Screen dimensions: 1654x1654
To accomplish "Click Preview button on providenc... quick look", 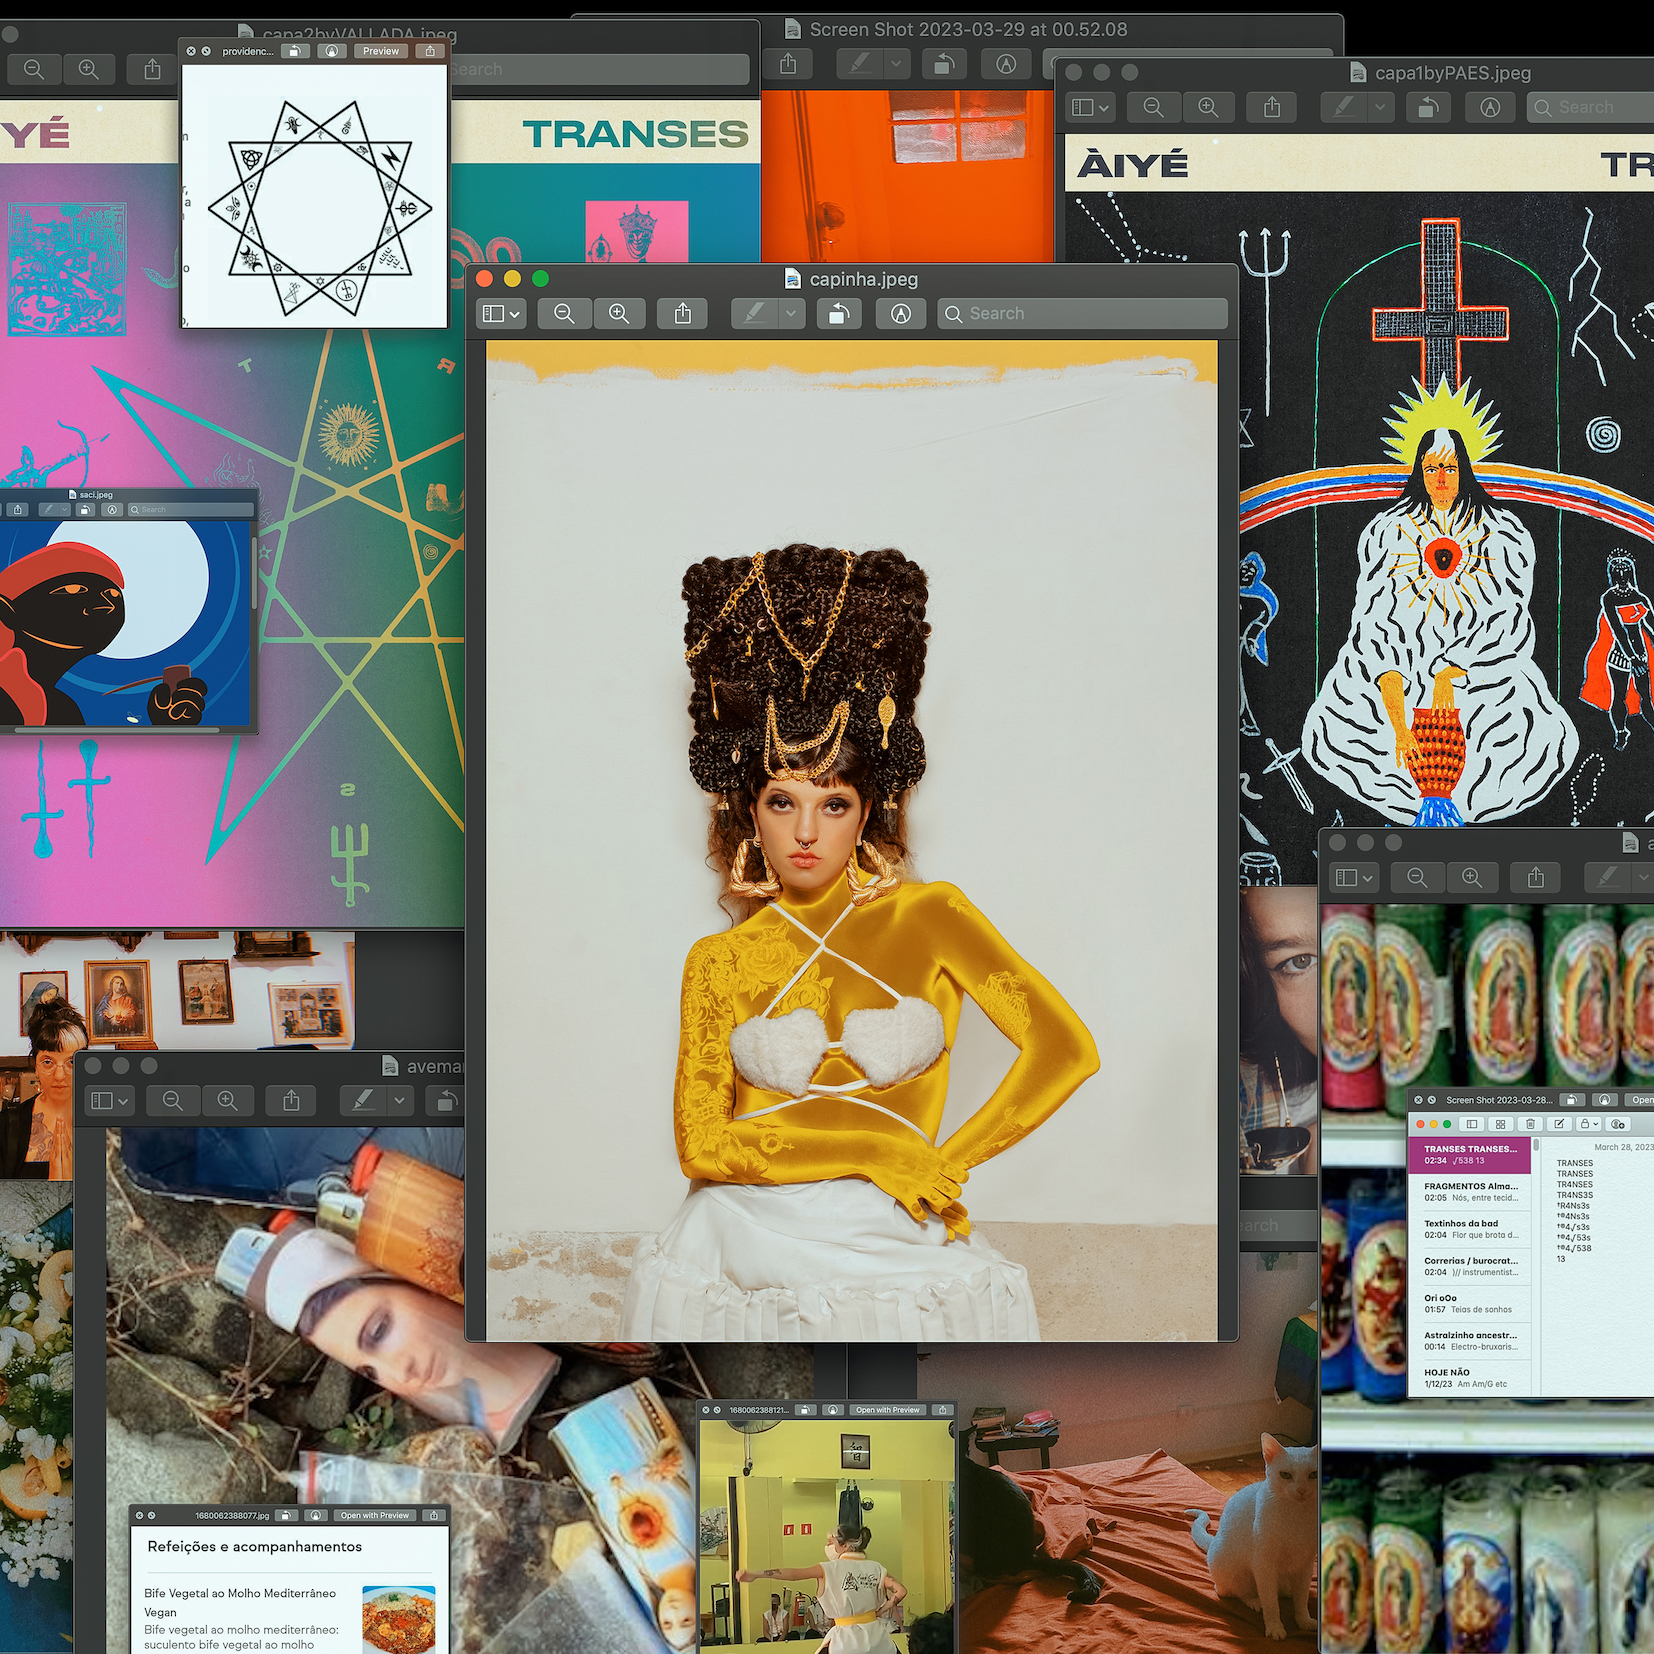I will [380, 51].
